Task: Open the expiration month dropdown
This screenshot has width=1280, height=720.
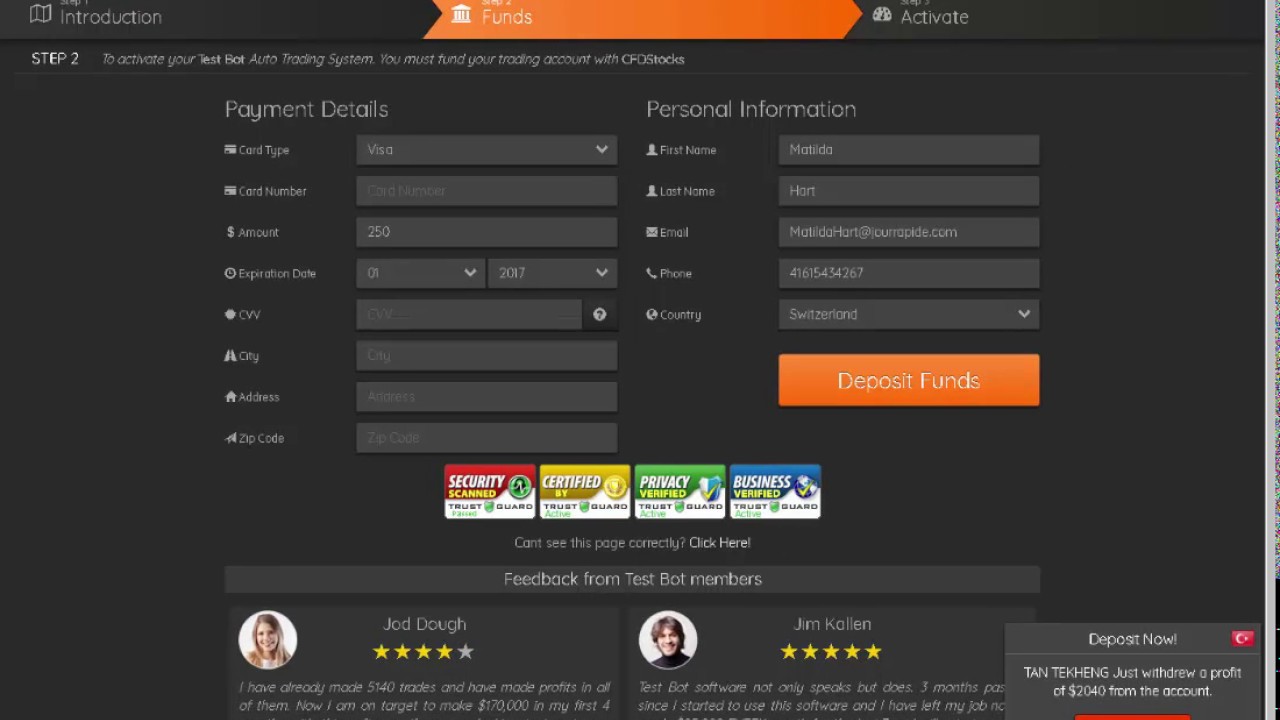Action: click(421, 273)
